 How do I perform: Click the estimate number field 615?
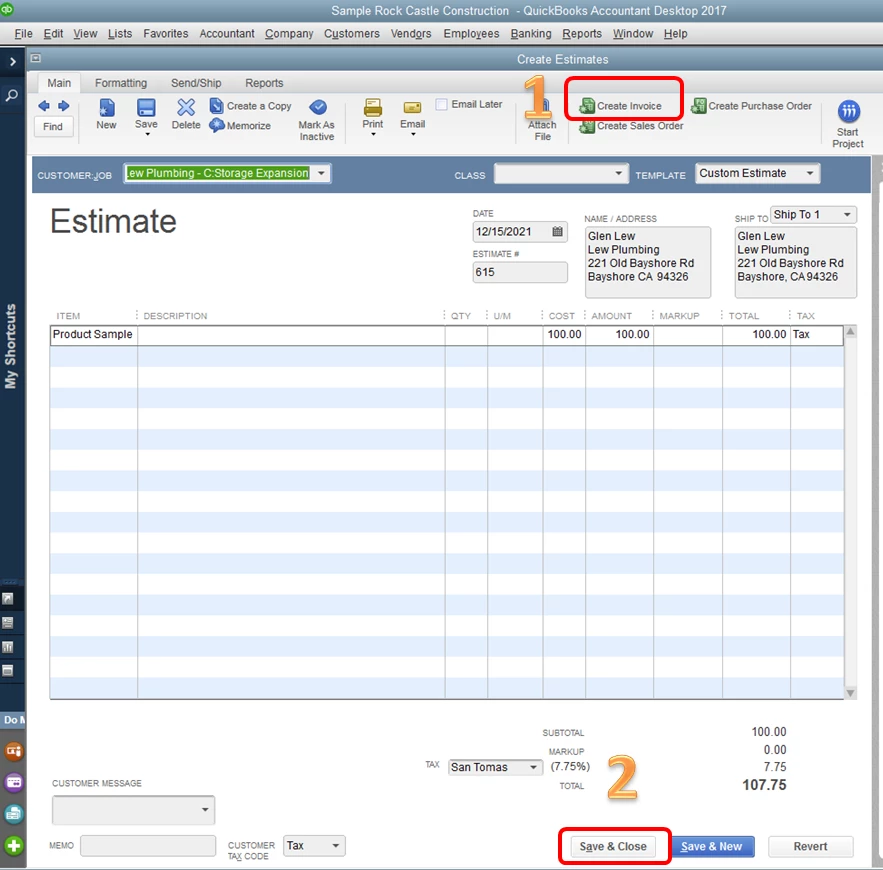pos(520,272)
